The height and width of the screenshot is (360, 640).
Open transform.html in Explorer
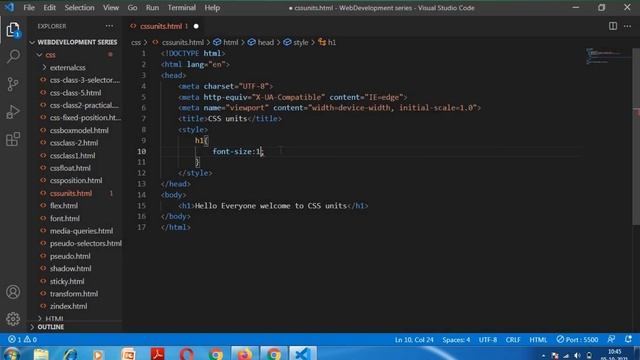click(74, 294)
